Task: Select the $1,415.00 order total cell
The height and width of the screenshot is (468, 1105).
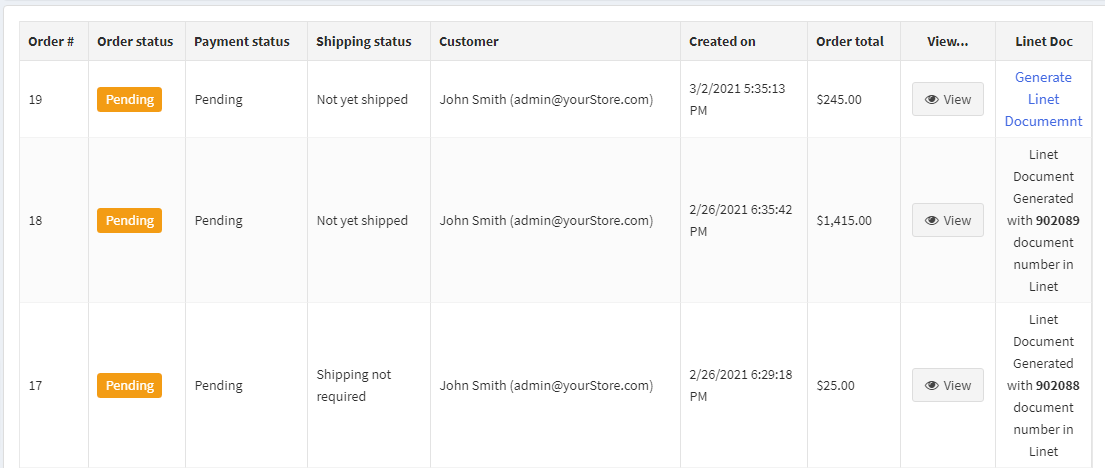Action: 844,221
